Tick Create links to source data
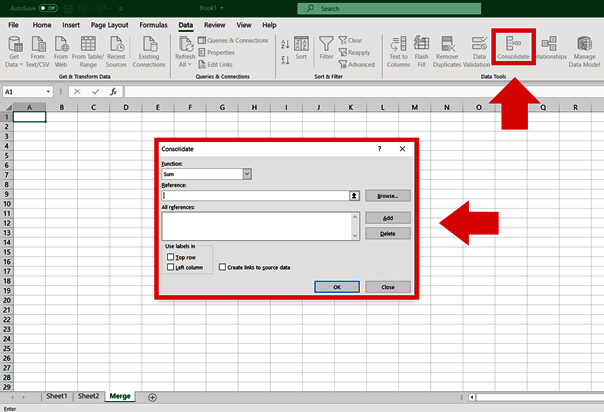 point(223,268)
